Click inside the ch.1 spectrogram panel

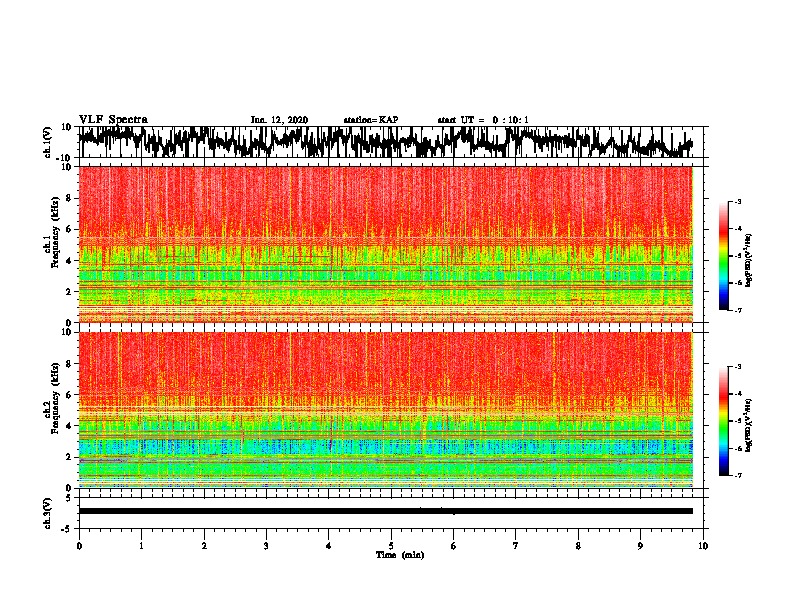[385, 244]
